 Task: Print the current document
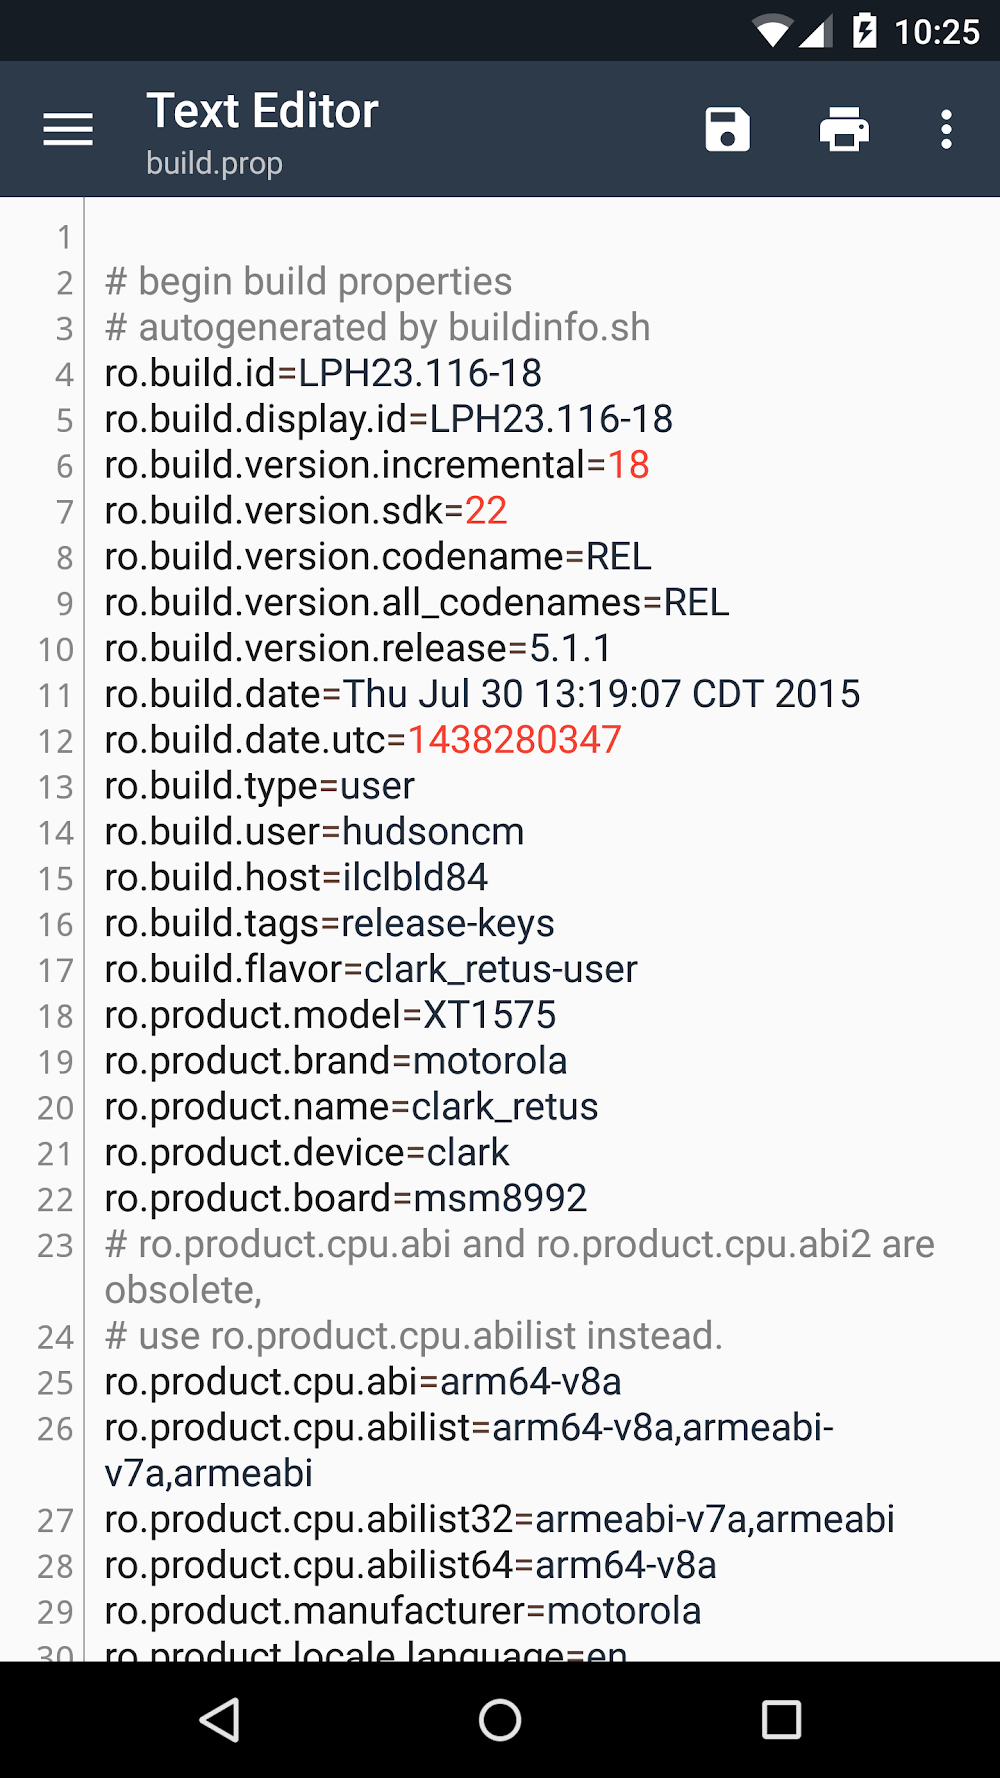(844, 130)
